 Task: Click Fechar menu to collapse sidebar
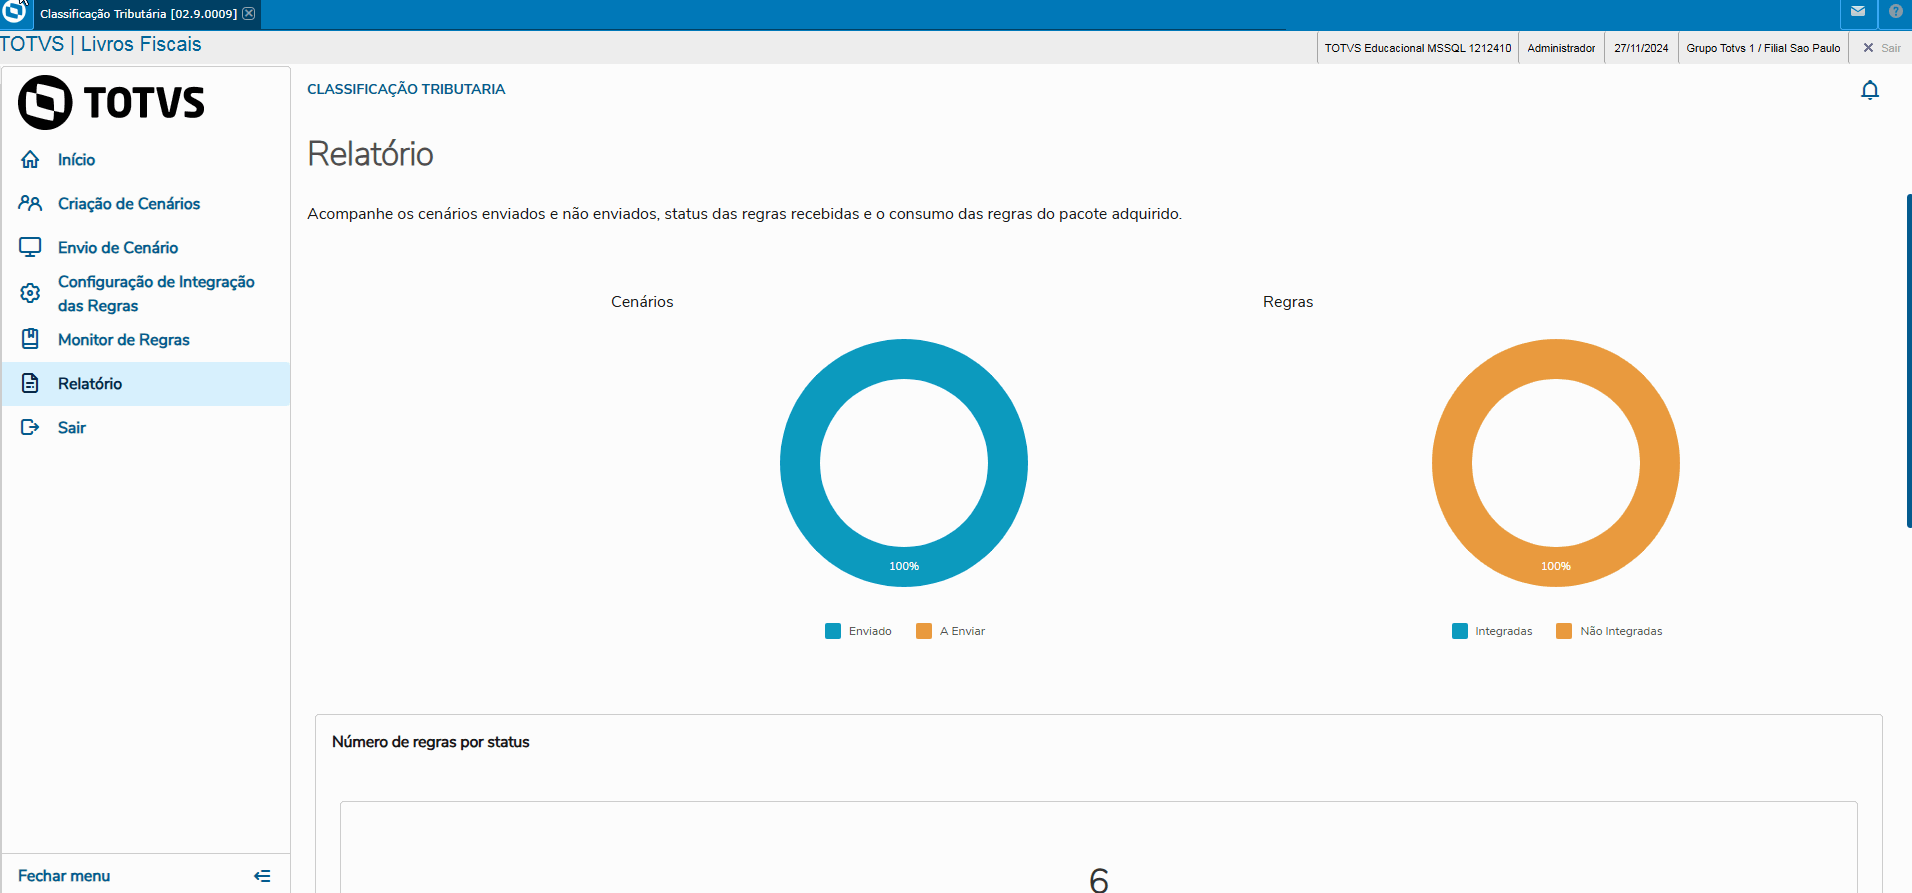[64, 876]
